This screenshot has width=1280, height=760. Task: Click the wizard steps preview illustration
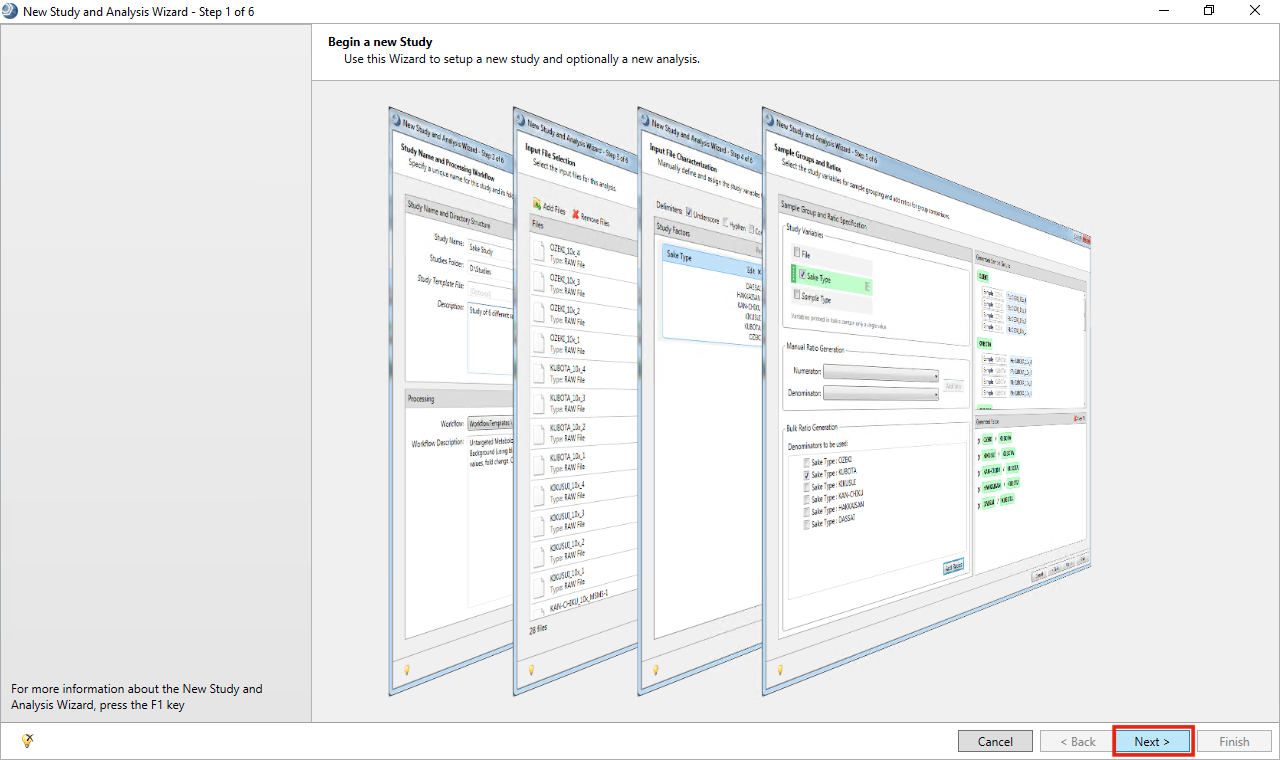[x=740, y=400]
